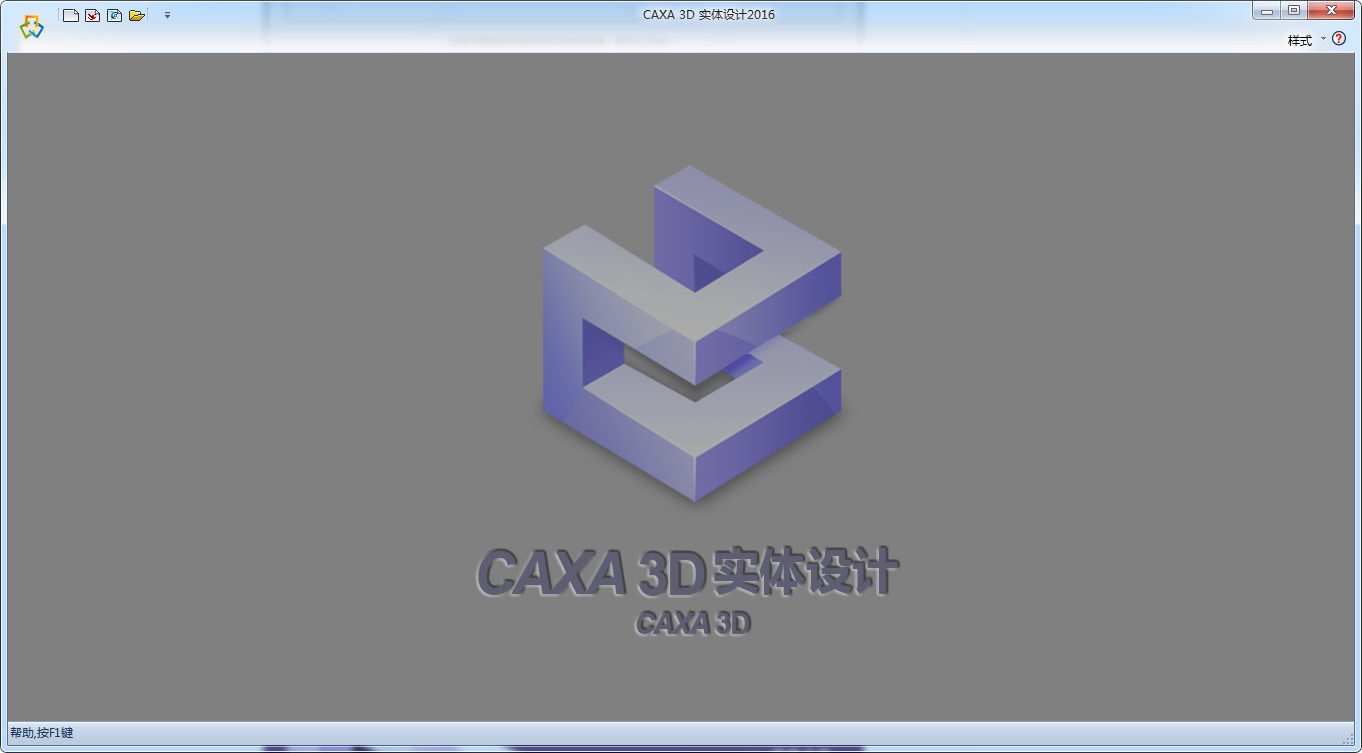The width and height of the screenshot is (1362, 753).
Task: Click the yellow open folder icon
Action: tap(137, 15)
